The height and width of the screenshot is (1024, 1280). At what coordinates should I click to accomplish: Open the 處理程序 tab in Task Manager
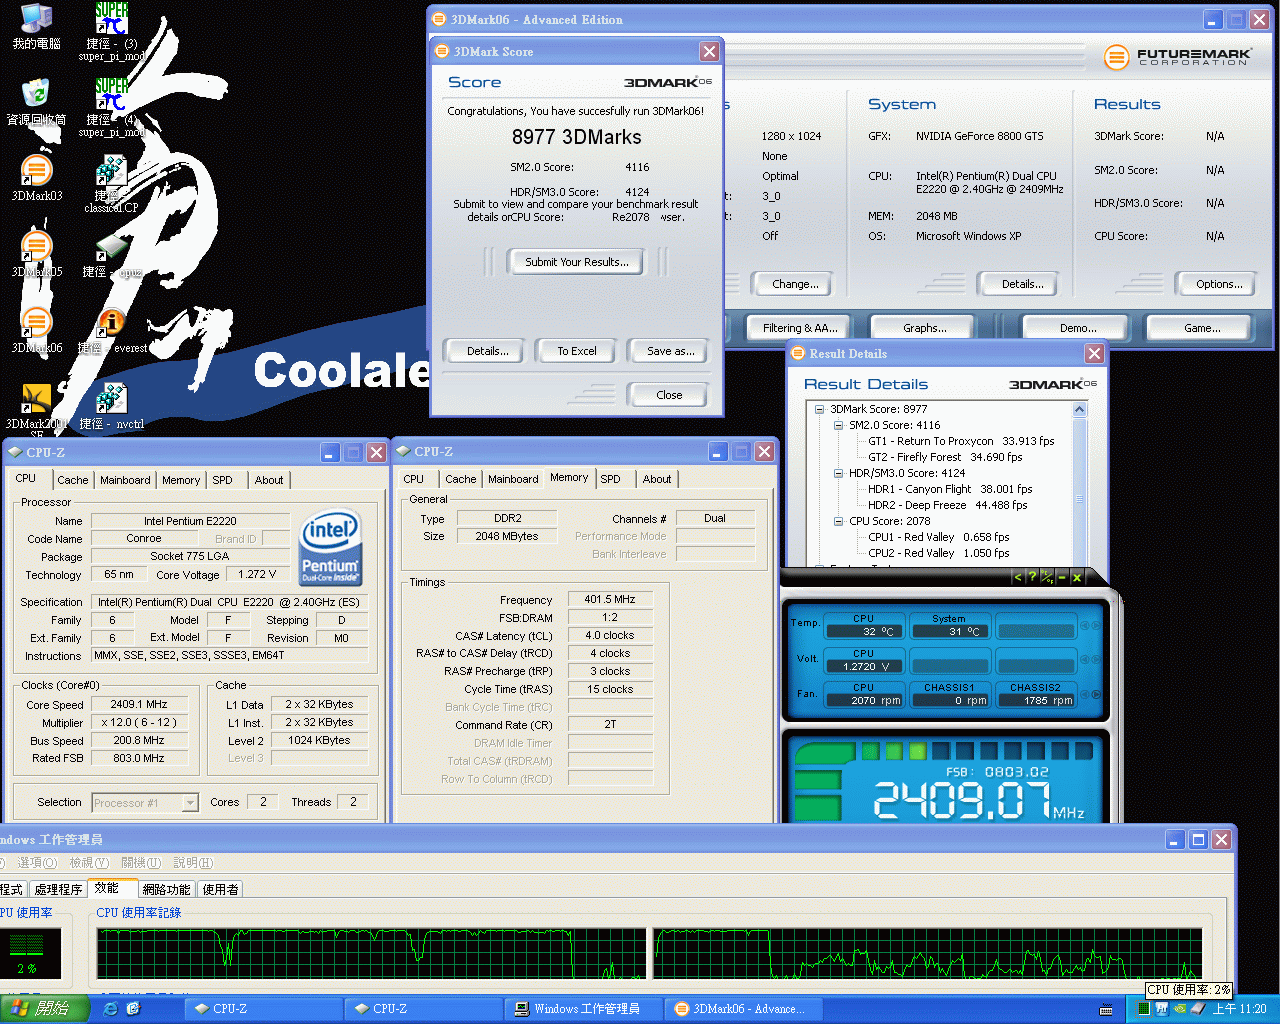point(58,889)
